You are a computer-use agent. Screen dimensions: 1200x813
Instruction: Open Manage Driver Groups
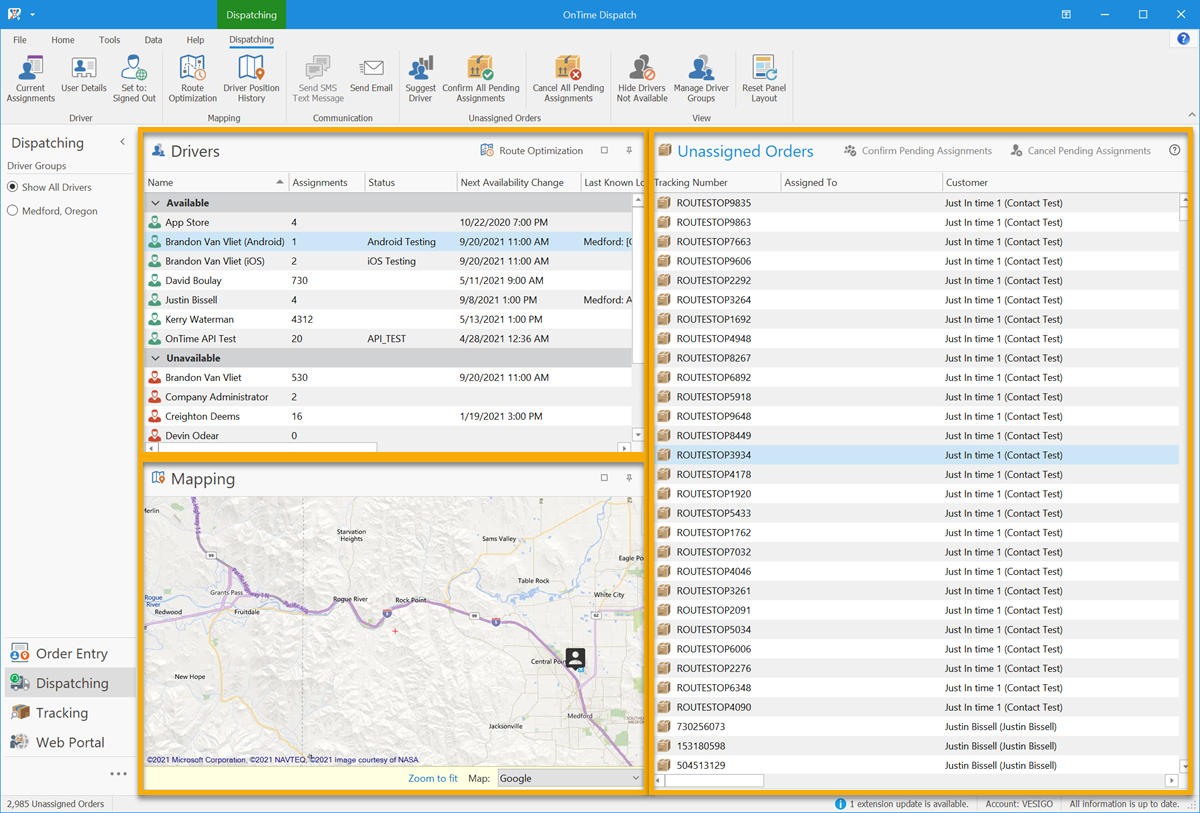click(701, 79)
